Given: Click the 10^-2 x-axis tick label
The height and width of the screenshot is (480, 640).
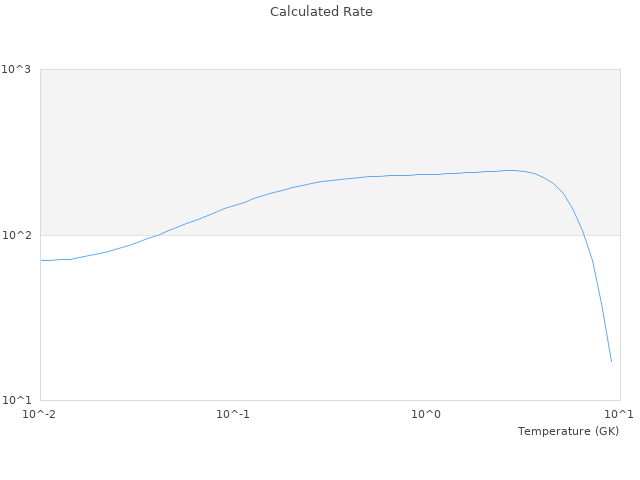Looking at the screenshot, I should point(39,414).
